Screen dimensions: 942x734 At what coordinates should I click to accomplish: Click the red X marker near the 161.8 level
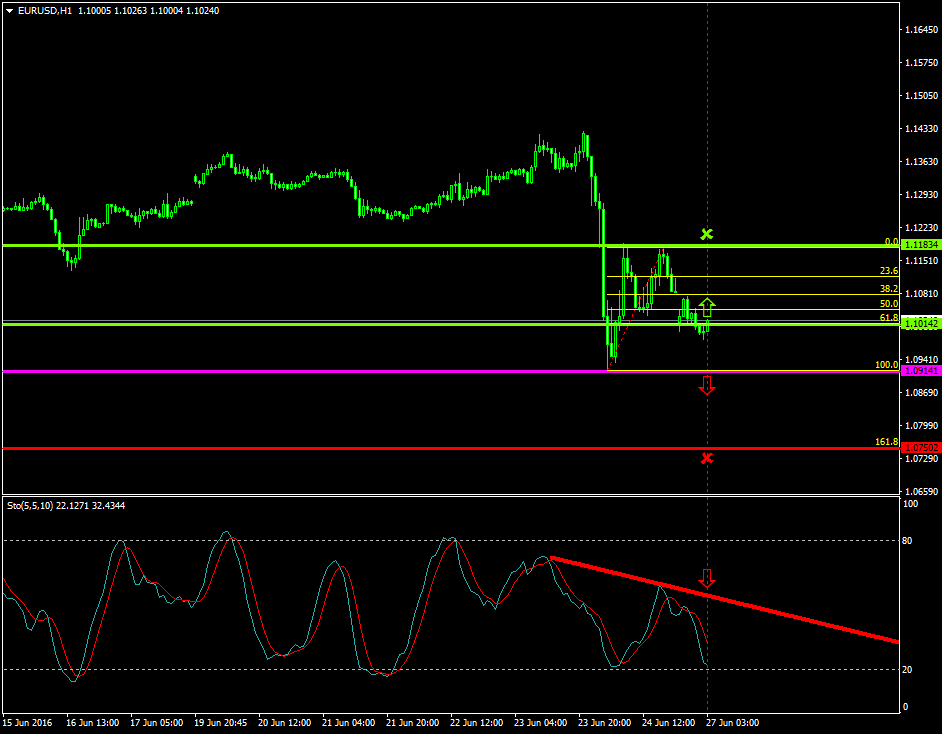coord(707,456)
